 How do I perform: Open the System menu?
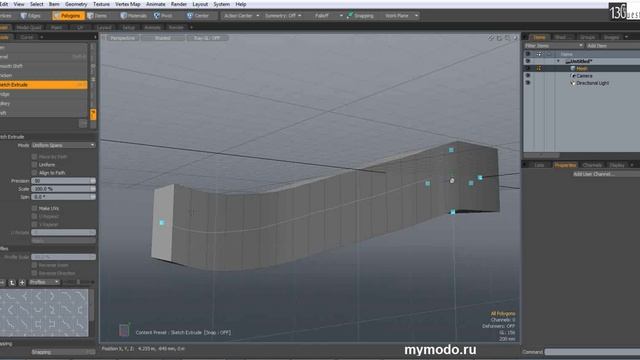coord(221,4)
